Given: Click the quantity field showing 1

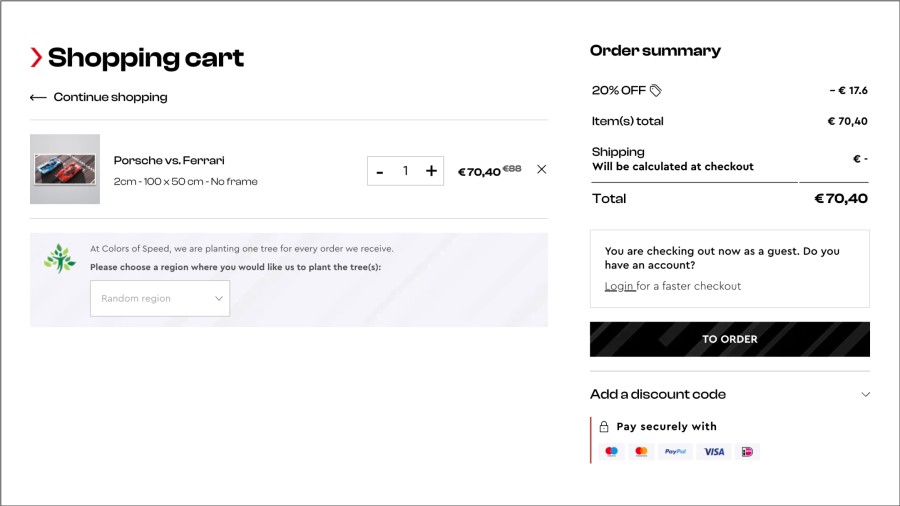Looking at the screenshot, I should (x=405, y=171).
